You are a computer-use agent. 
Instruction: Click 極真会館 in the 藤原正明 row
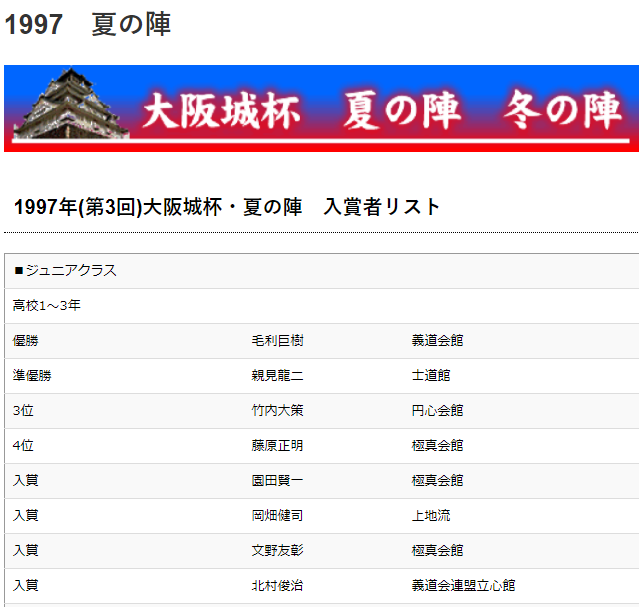click(437, 446)
